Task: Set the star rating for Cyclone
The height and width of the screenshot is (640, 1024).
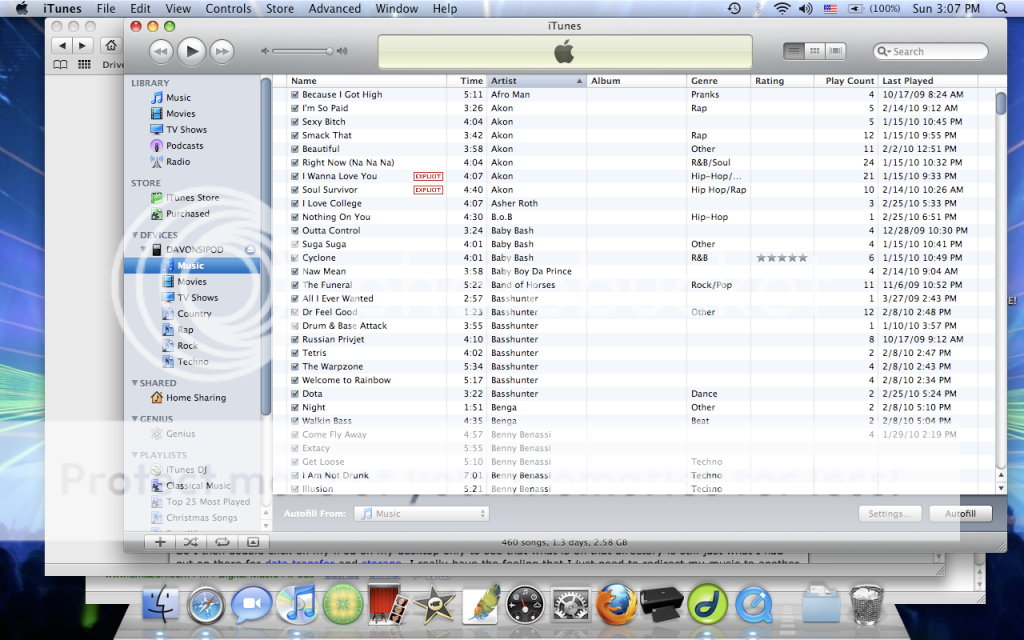Action: point(782,258)
